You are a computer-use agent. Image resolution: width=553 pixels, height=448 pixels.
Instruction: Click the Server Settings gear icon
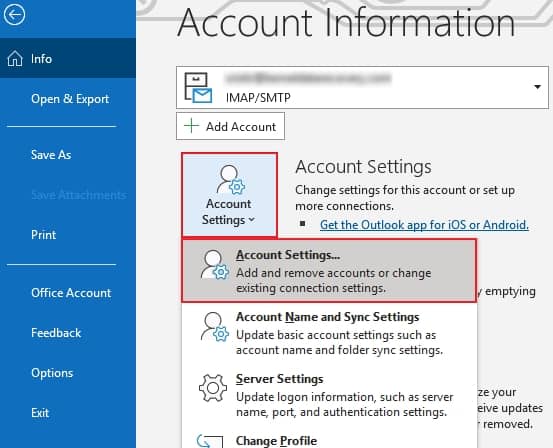coord(213,388)
